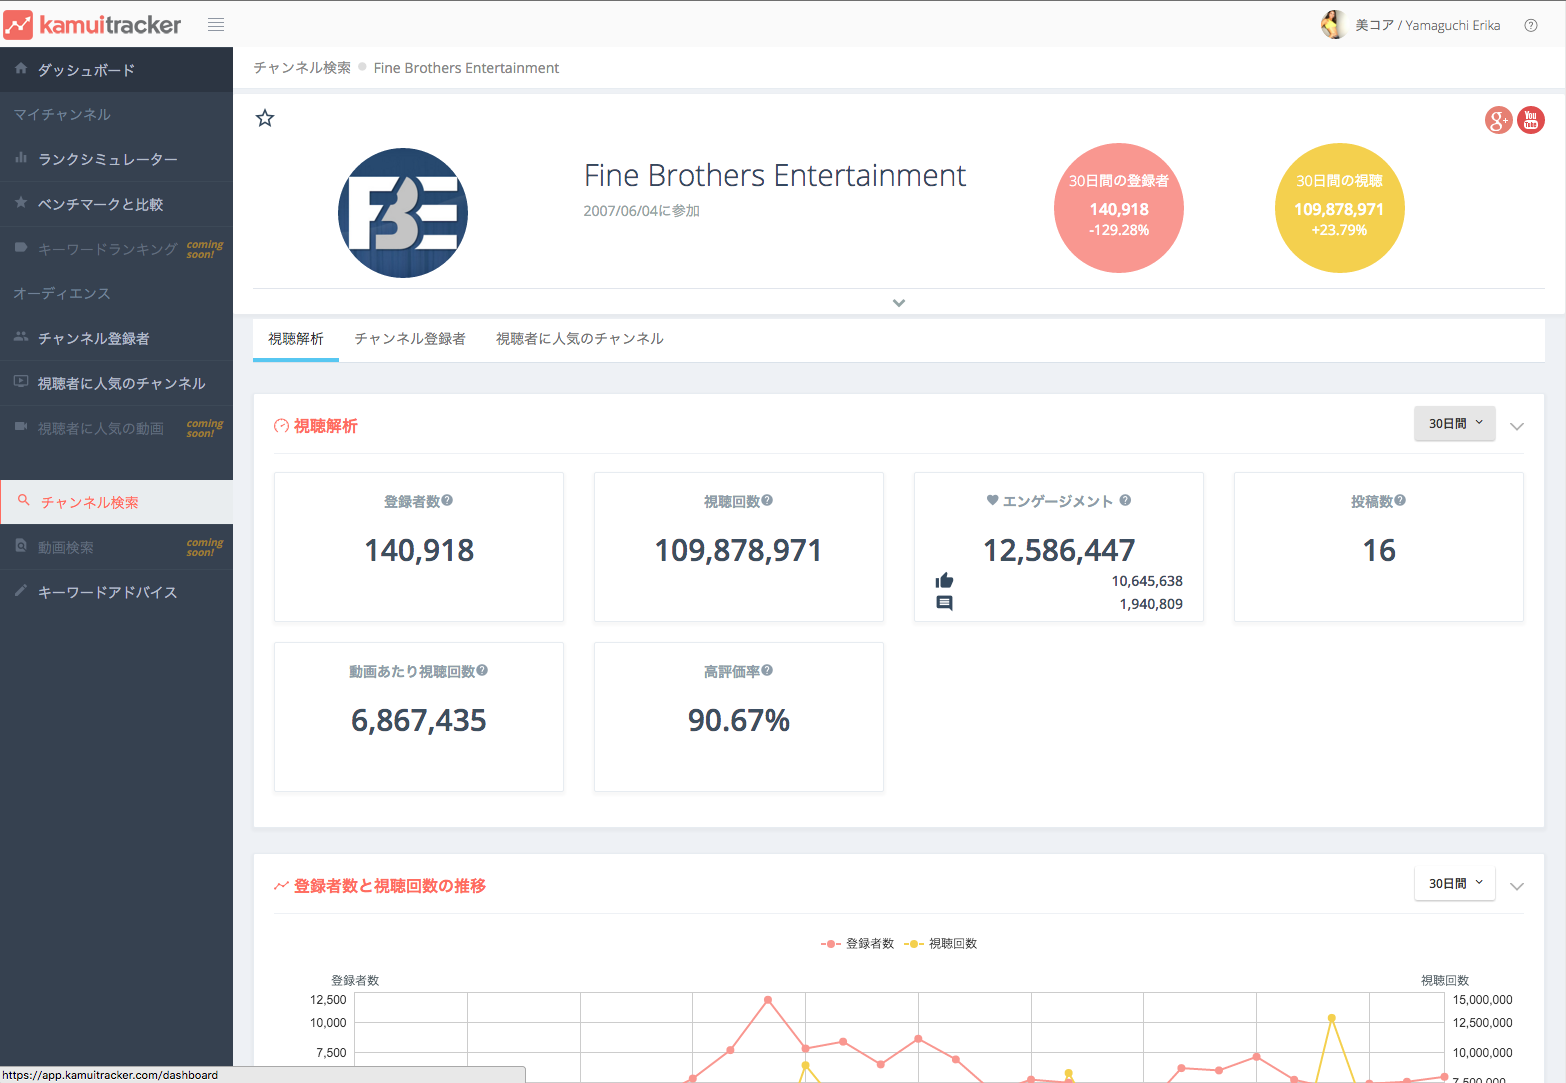The width and height of the screenshot is (1566, 1083).
Task: Open ランクシミュレーター in sidebar
Action: 116,159
